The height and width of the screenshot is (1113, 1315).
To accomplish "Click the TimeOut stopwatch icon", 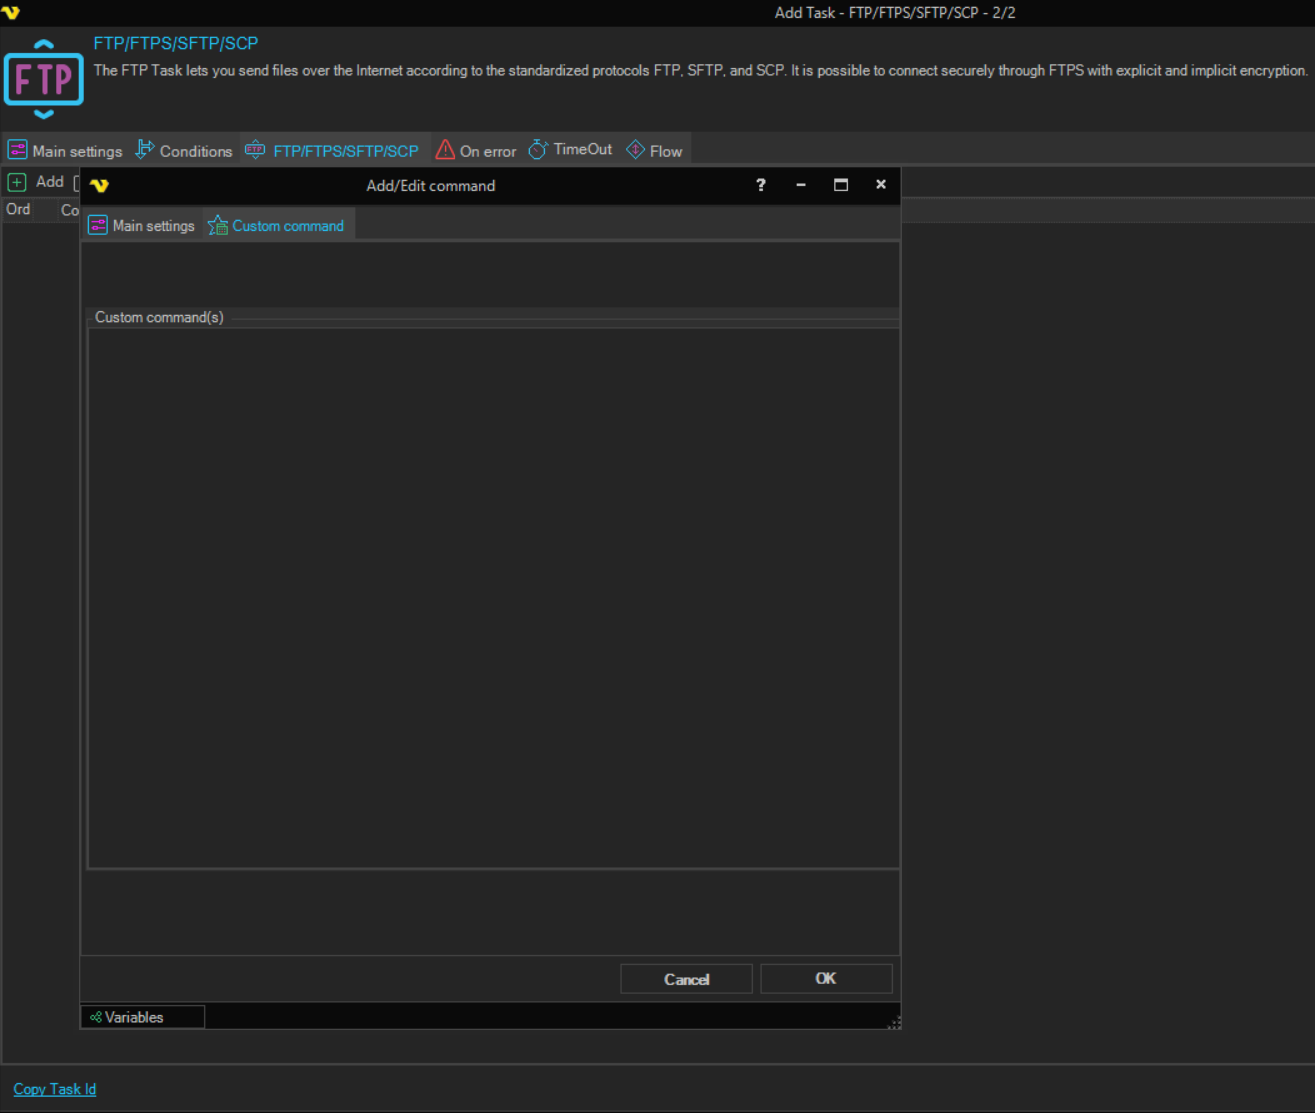I will coord(538,150).
